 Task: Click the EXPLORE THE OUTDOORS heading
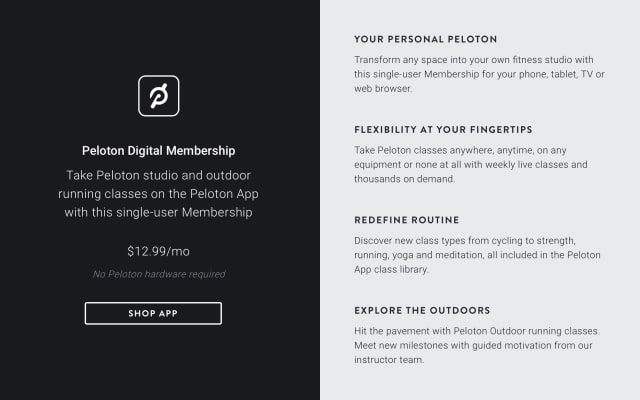422,310
